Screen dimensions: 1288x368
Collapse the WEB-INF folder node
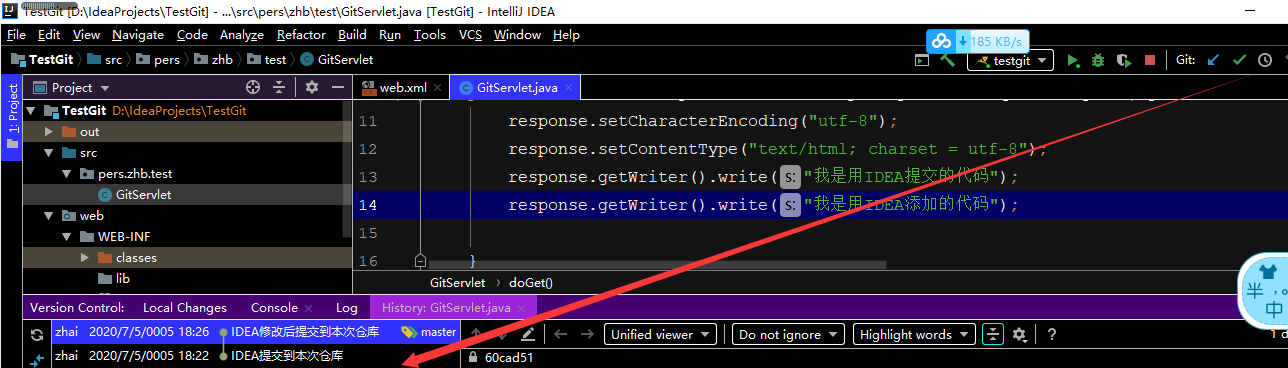click(x=66, y=237)
